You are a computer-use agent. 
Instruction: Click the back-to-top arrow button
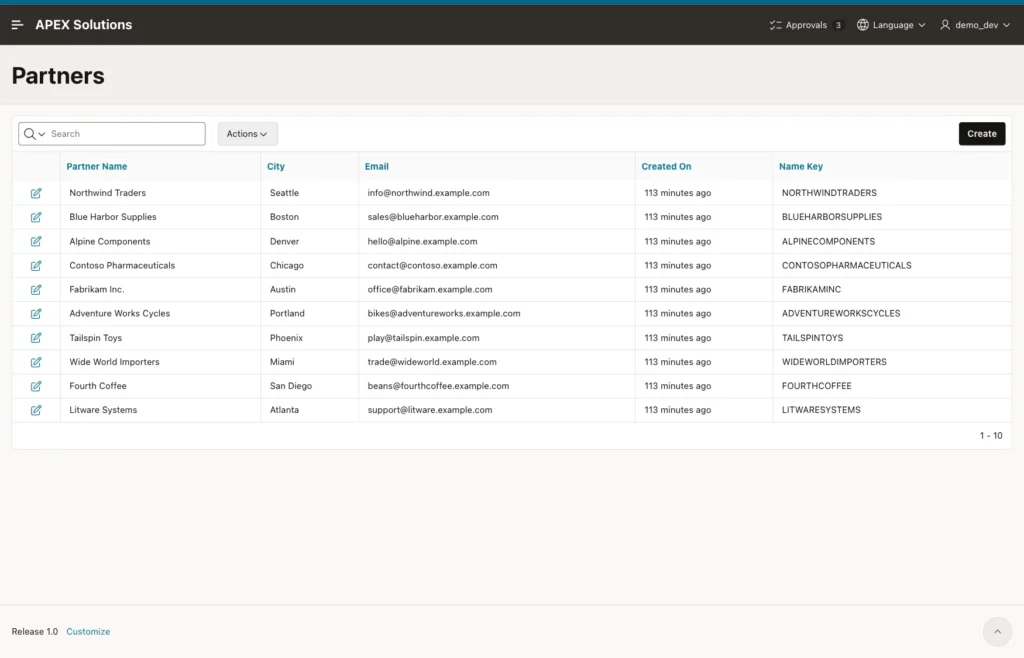(x=997, y=631)
